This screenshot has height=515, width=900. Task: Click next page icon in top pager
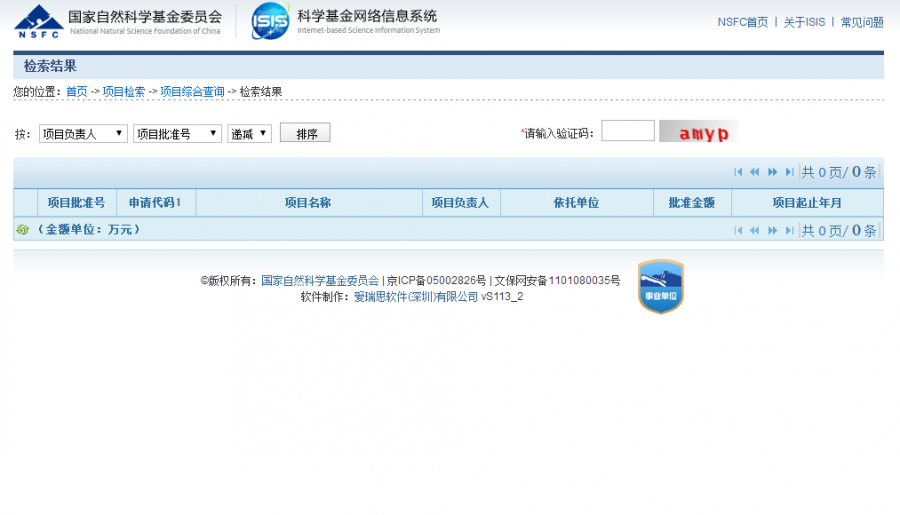pyautogui.click(x=773, y=172)
